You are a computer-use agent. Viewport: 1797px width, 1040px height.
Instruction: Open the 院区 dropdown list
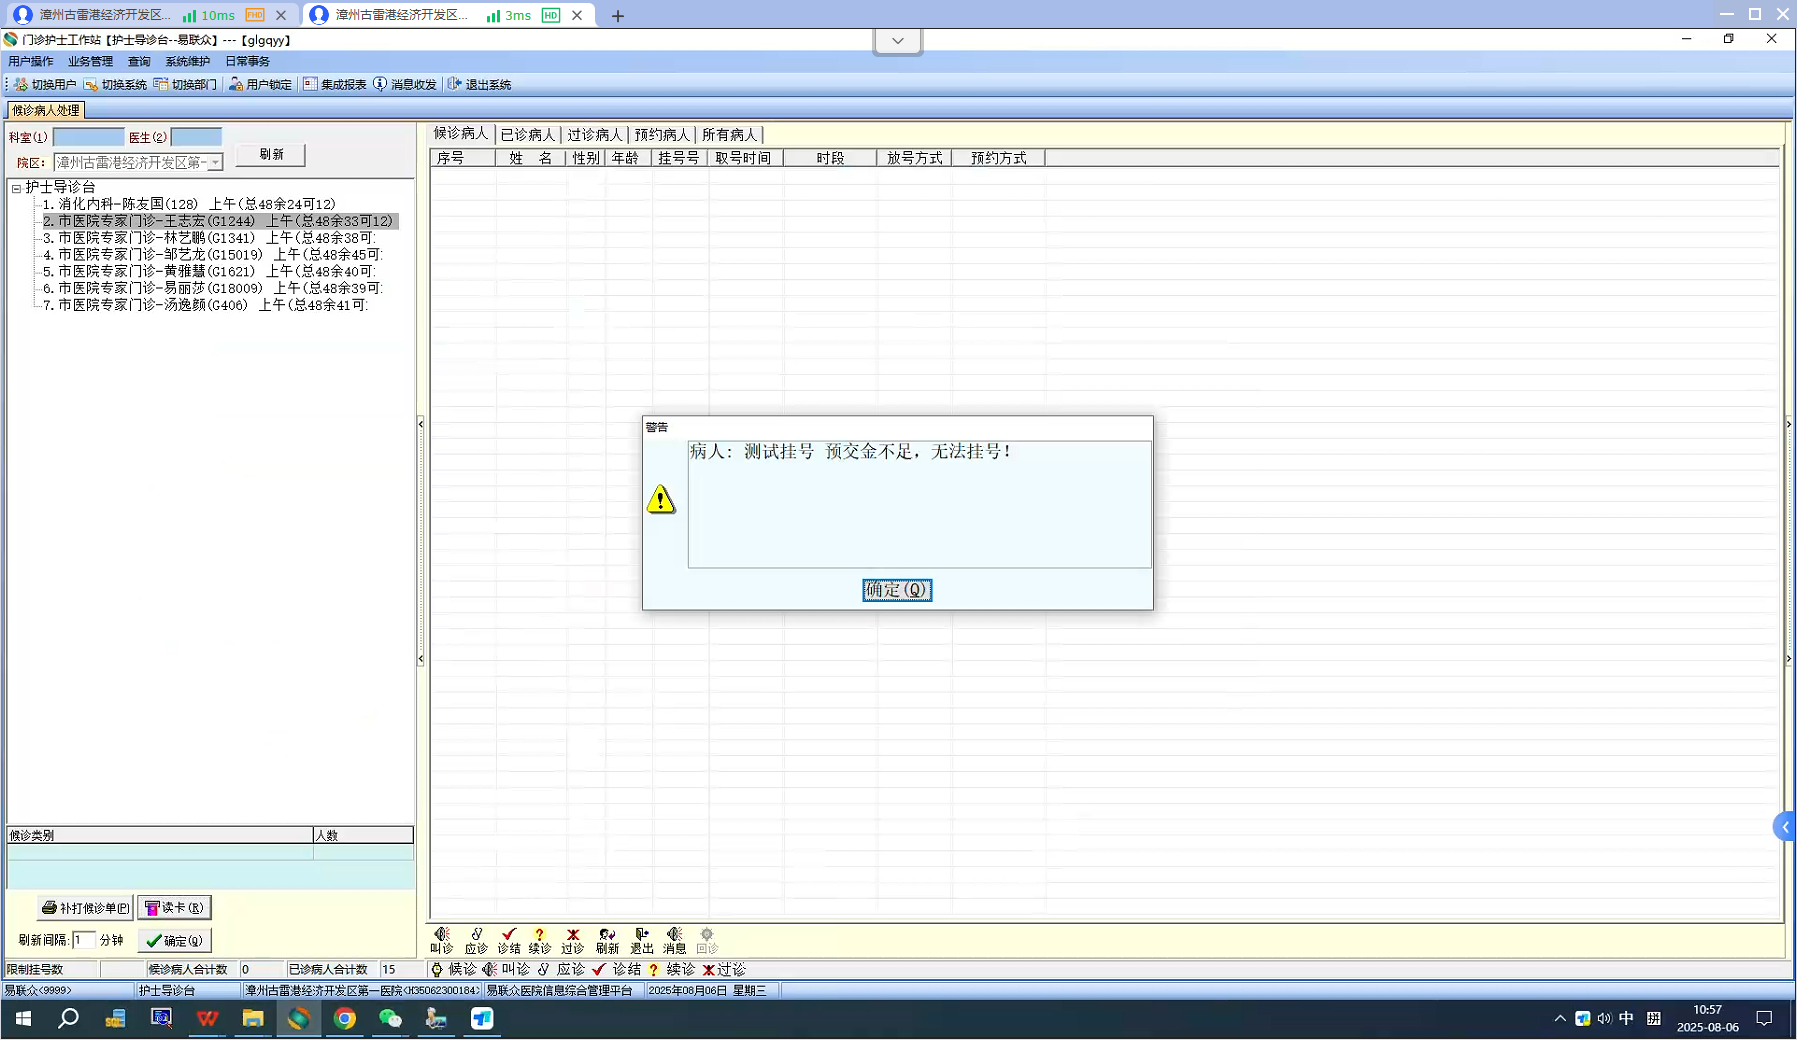215,162
